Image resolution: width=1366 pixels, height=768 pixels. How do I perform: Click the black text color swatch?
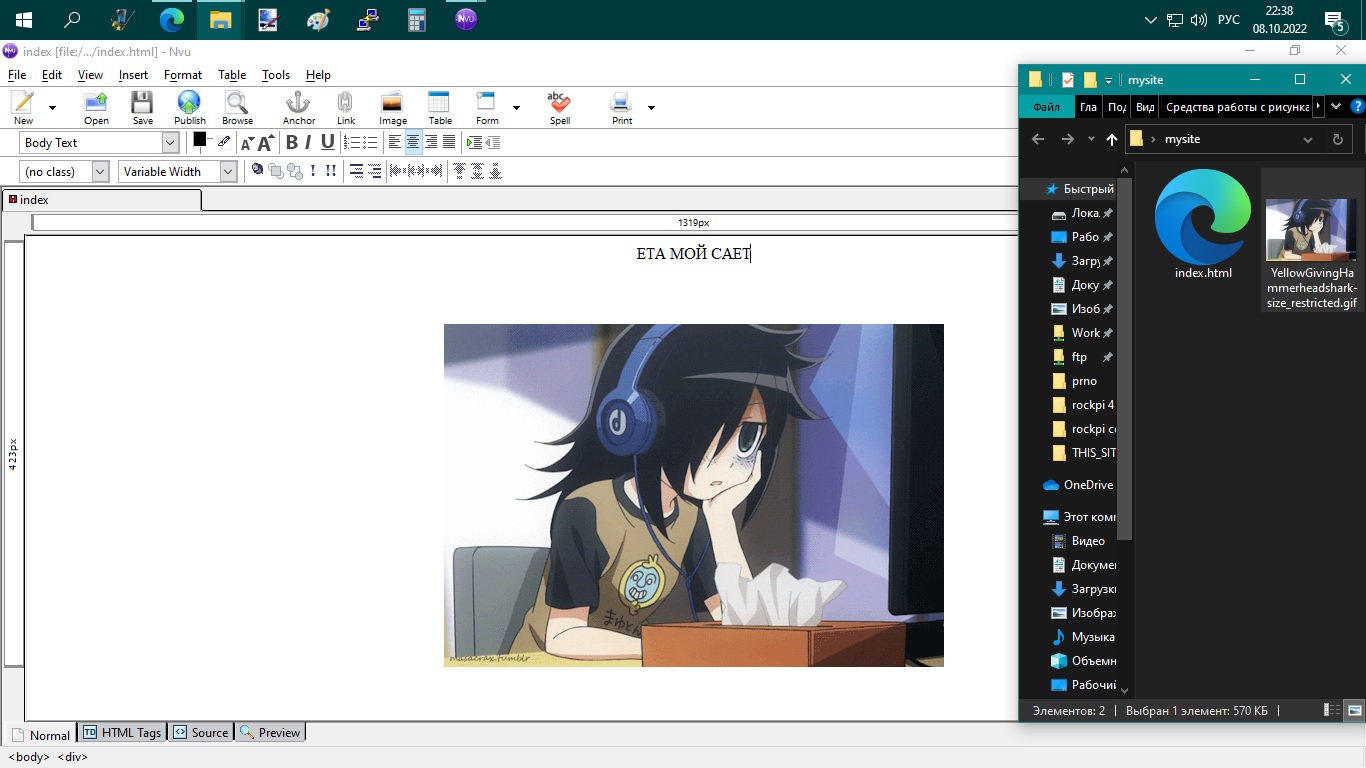(x=200, y=140)
